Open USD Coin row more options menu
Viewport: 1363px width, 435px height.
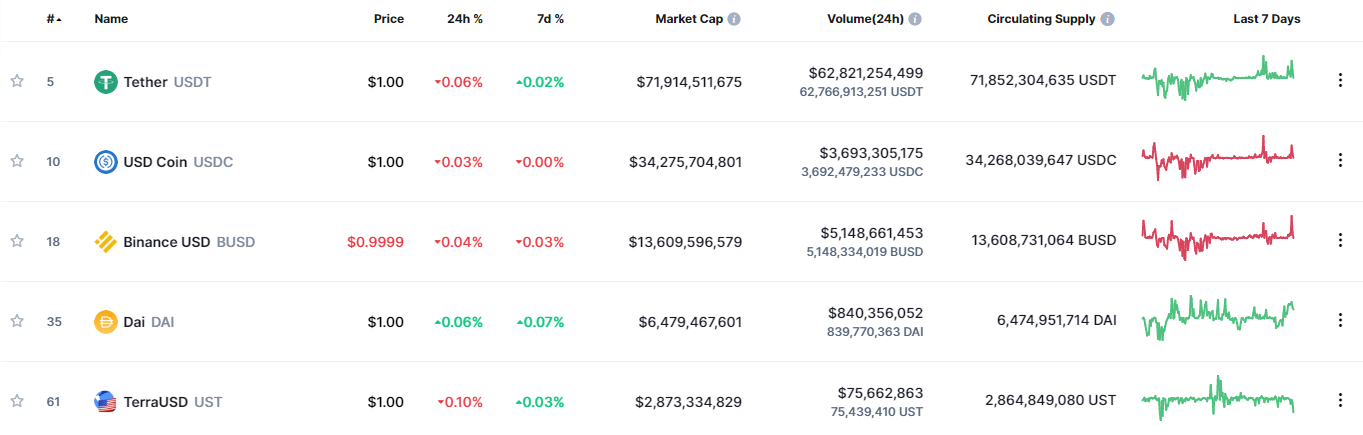point(1340,161)
